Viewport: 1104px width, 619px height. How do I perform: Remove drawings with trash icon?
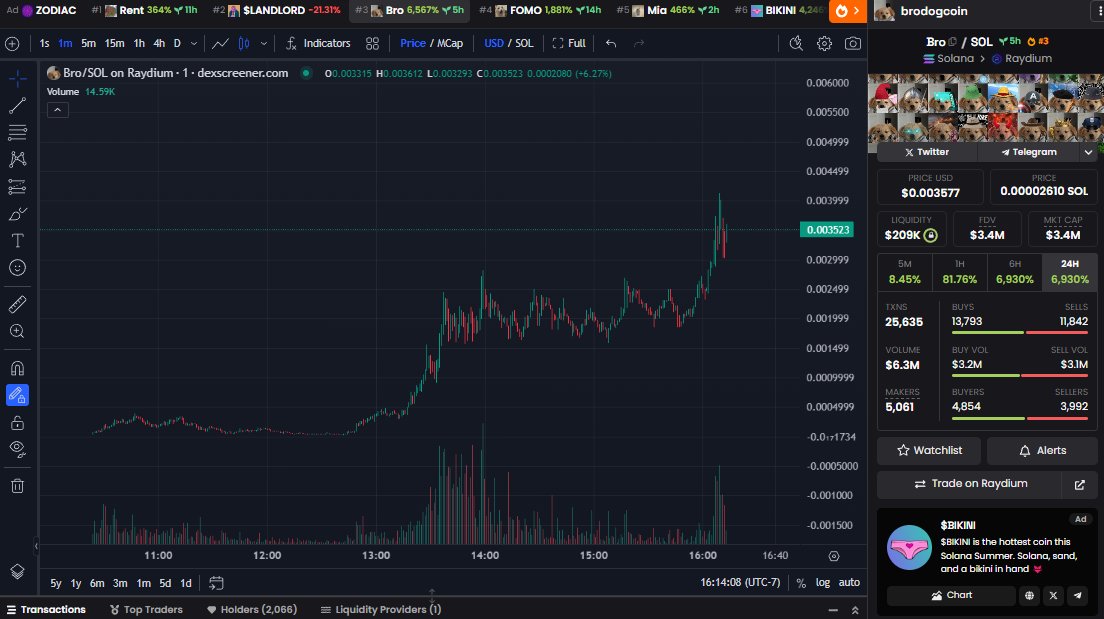click(x=18, y=486)
